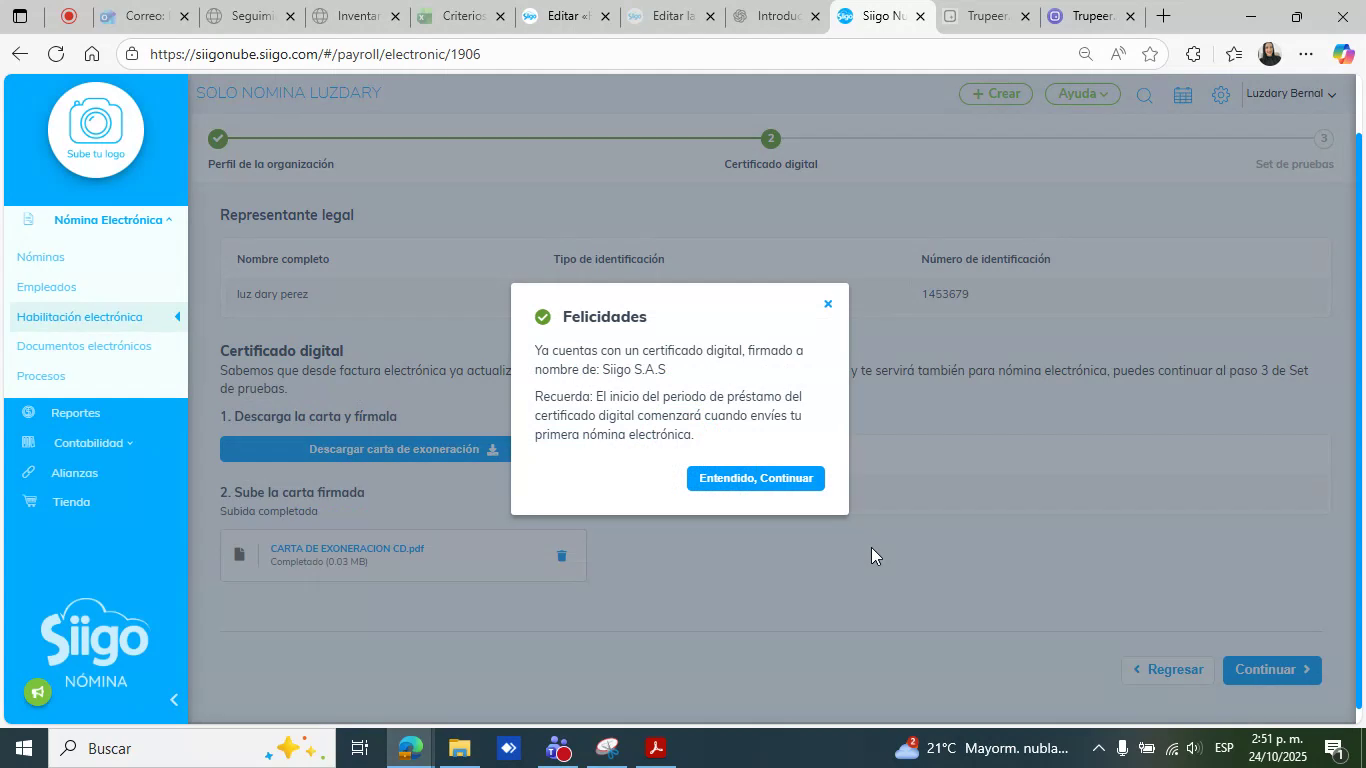The image size is (1366, 768).
Task: Open Task View on taskbar
Action: click(x=360, y=748)
